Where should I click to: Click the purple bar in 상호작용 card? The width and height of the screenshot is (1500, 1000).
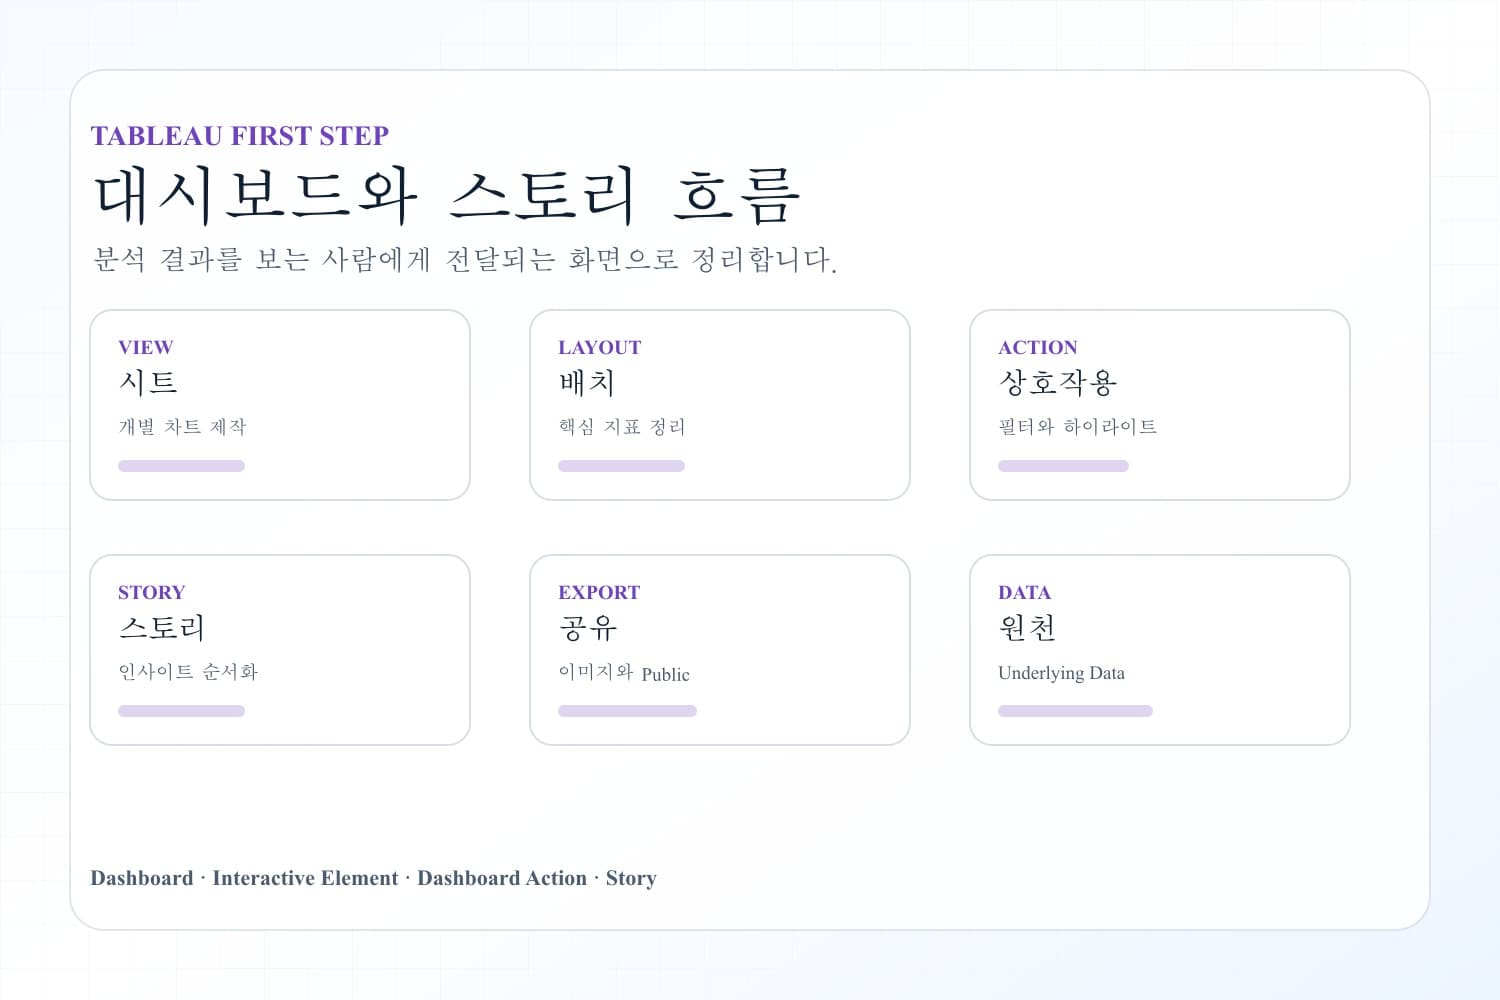1063,466
